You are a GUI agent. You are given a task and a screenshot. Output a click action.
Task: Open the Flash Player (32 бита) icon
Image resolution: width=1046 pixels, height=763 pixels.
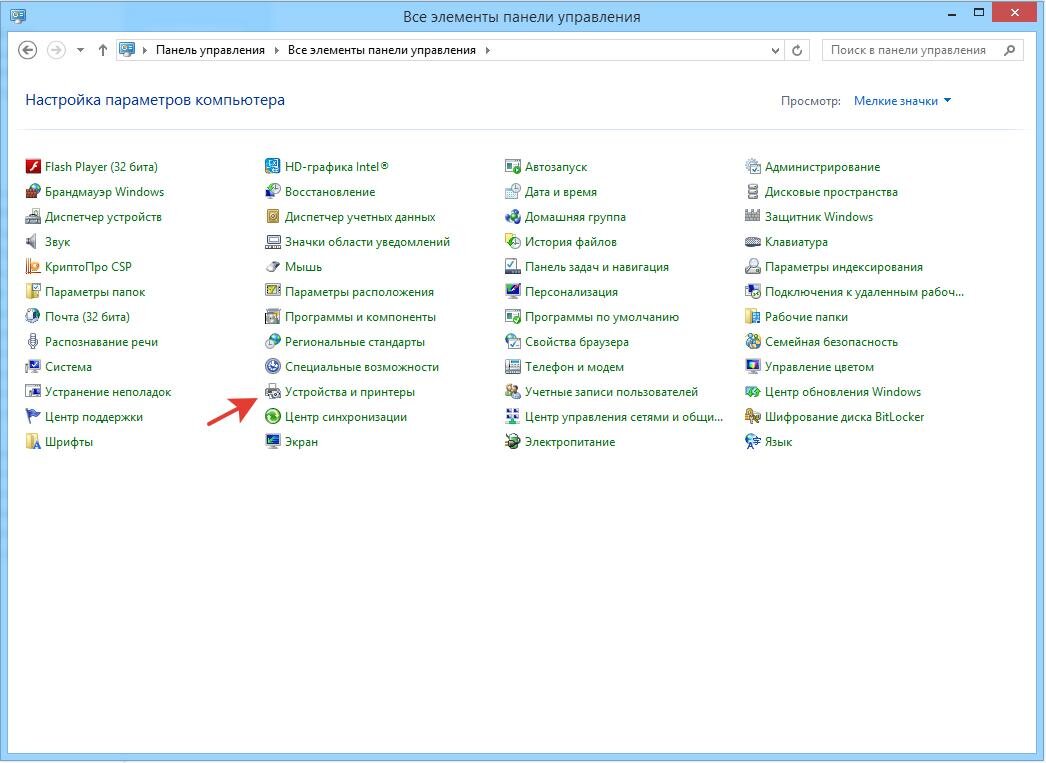pyautogui.click(x=33, y=167)
